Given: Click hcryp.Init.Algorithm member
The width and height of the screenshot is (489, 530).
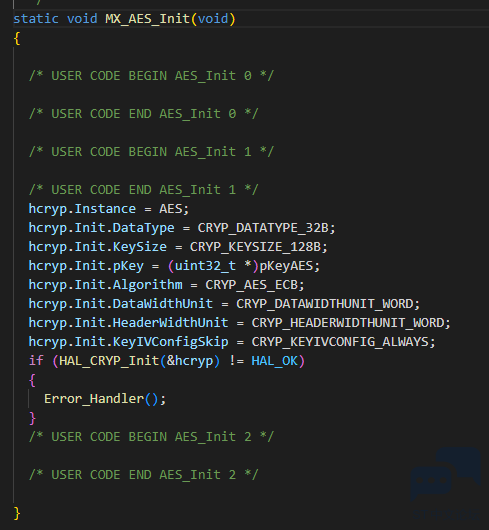Looking at the screenshot, I should (x=105, y=285).
